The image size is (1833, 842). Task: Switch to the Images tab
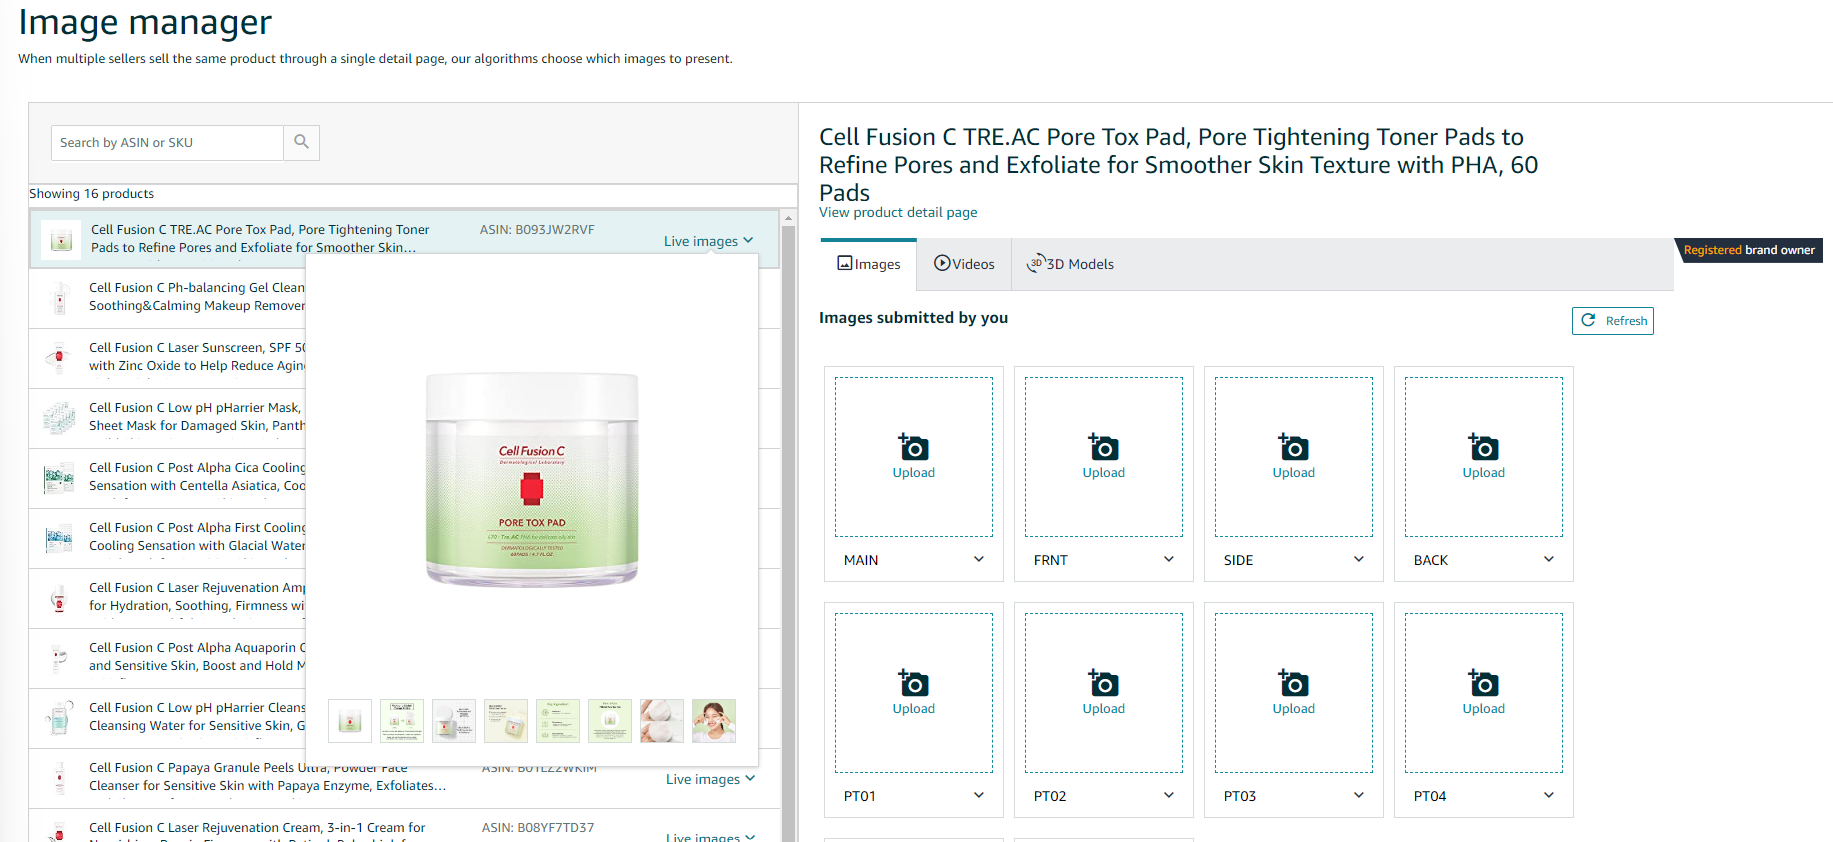click(869, 264)
